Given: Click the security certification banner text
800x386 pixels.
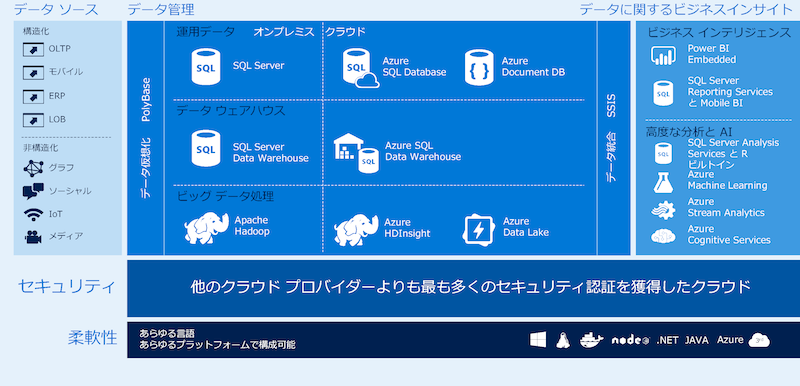Looking at the screenshot, I should point(470,287).
